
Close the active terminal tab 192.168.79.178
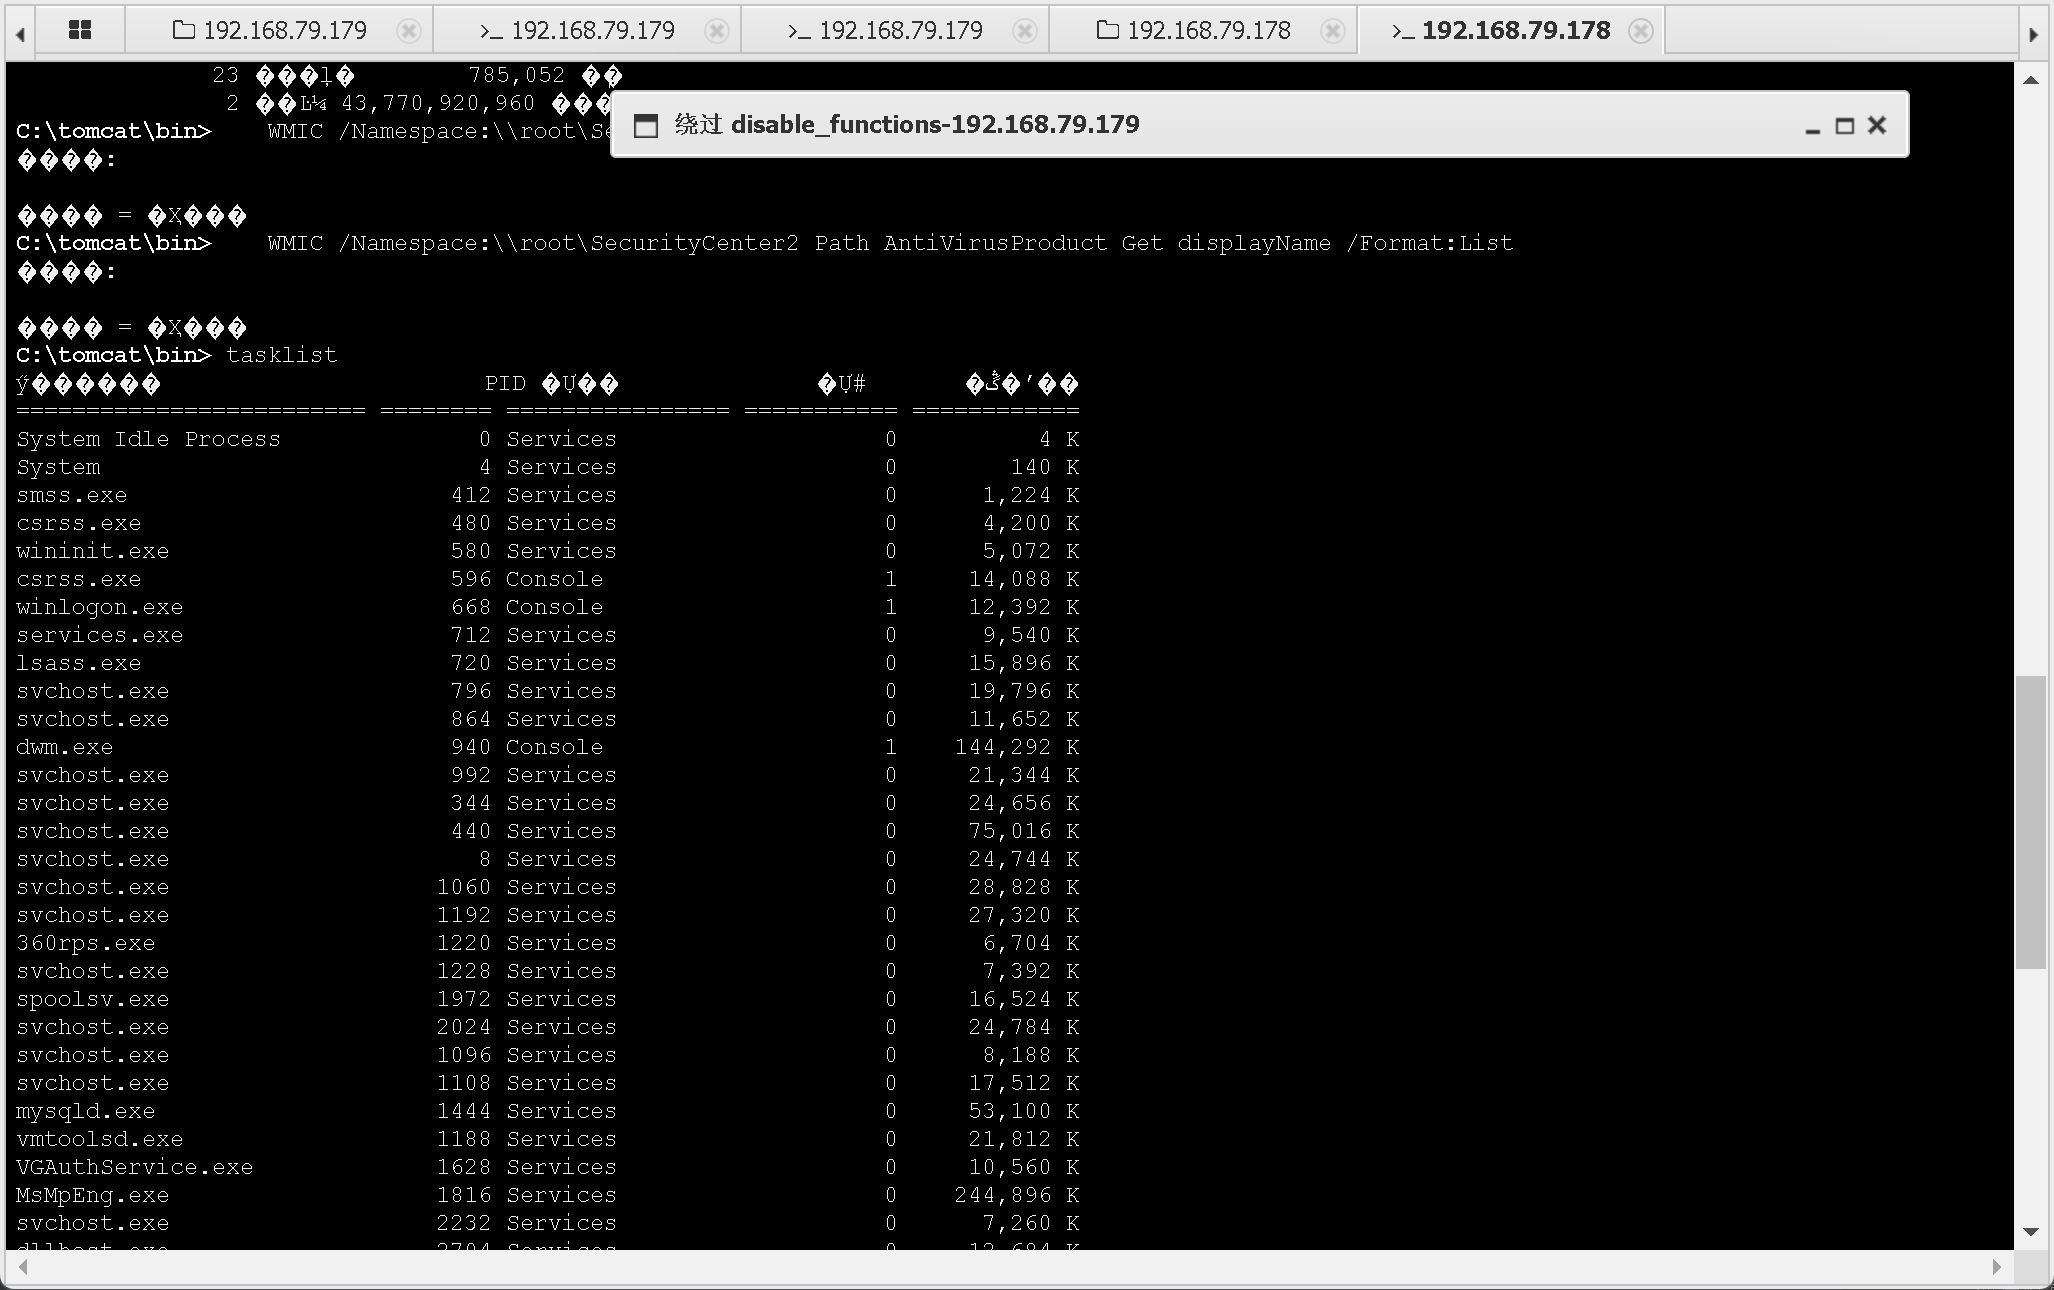[x=1640, y=31]
